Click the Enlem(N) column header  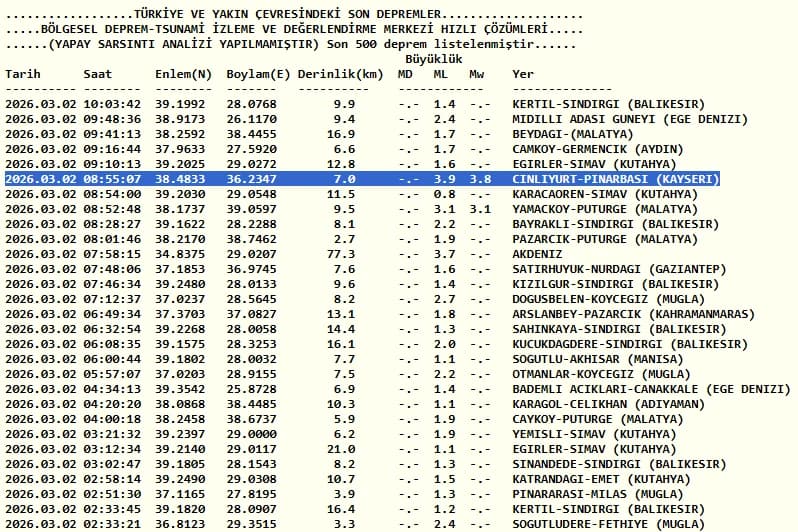tap(183, 75)
